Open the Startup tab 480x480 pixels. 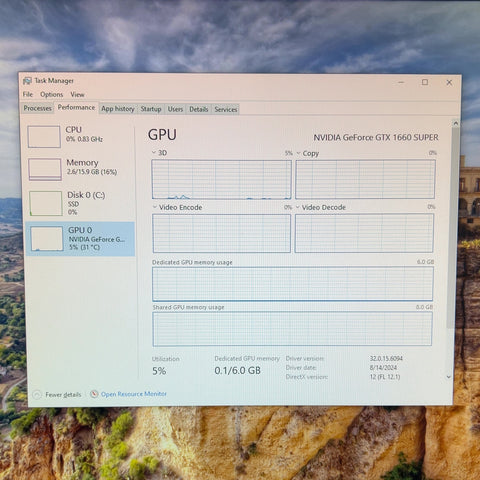[151, 109]
